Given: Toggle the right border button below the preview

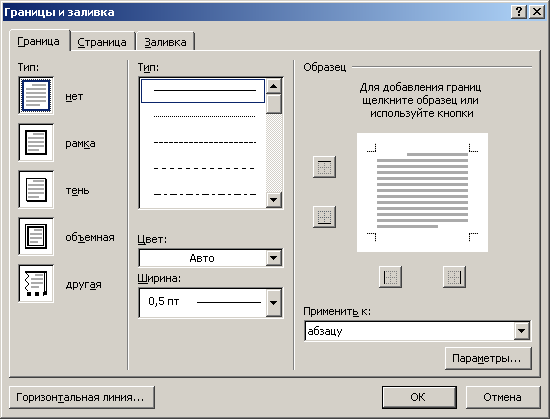Looking at the screenshot, I should (454, 277).
